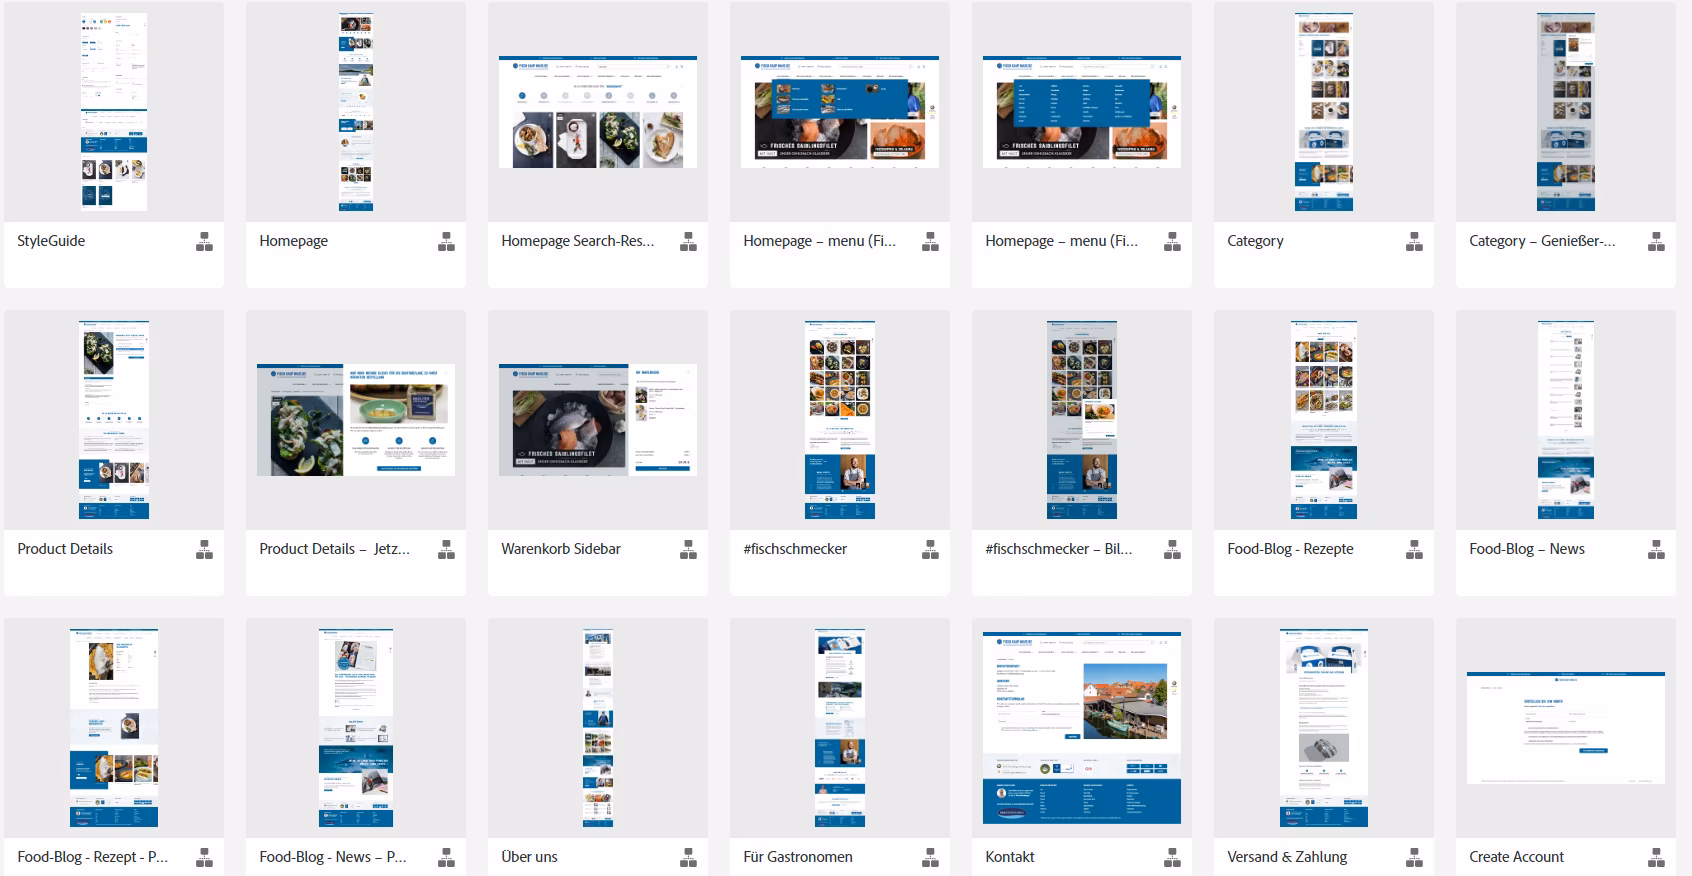Select the "Food-Blog - News – P..." label
Viewport: 1692px width, 876px height.
333,857
